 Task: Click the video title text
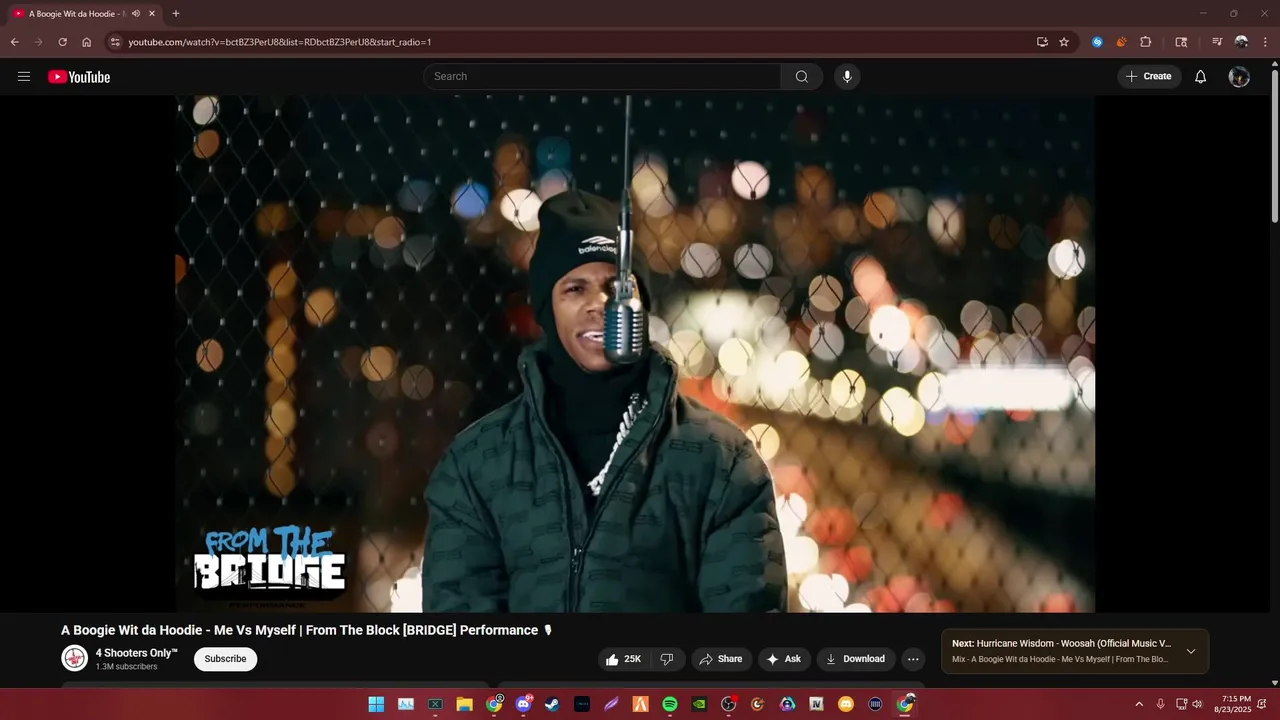(306, 630)
